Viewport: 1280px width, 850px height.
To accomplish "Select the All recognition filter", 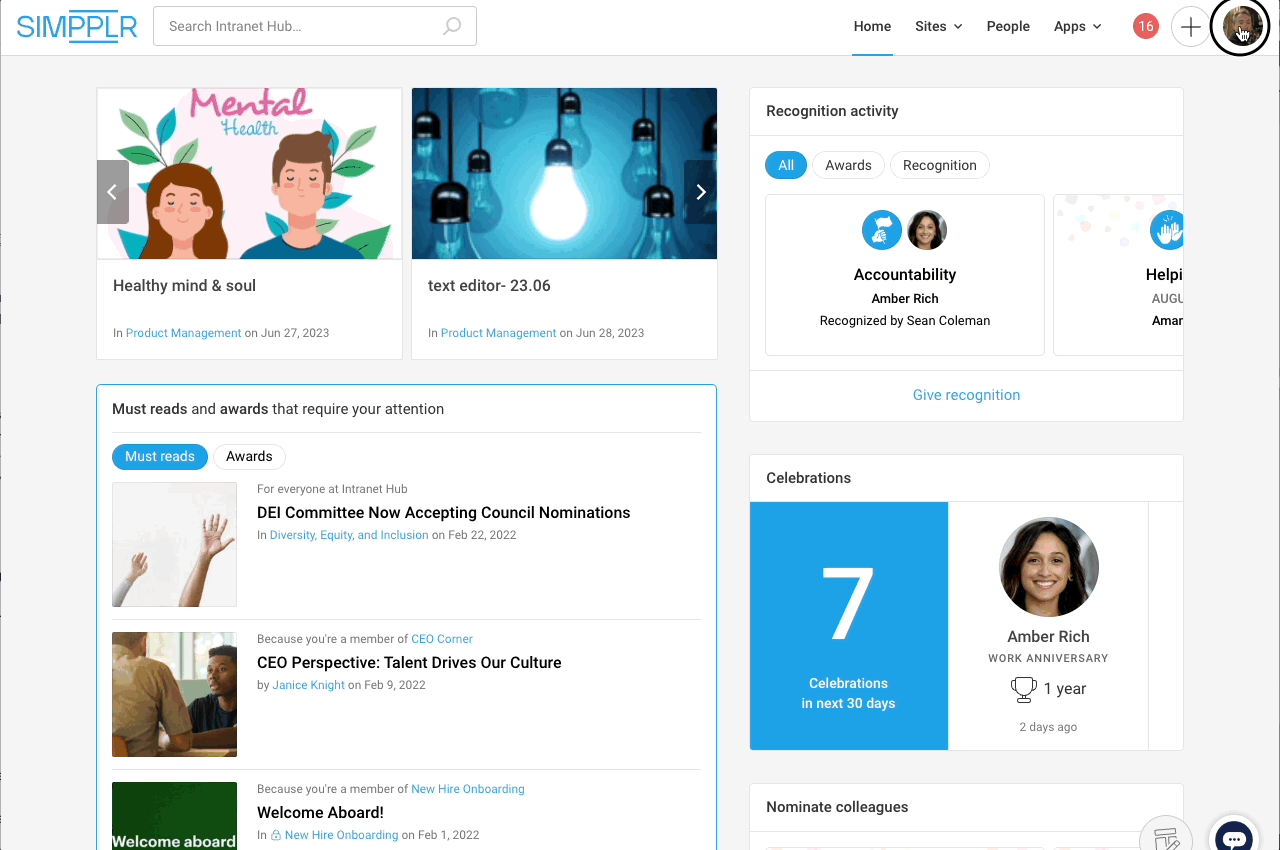I will click(786, 165).
